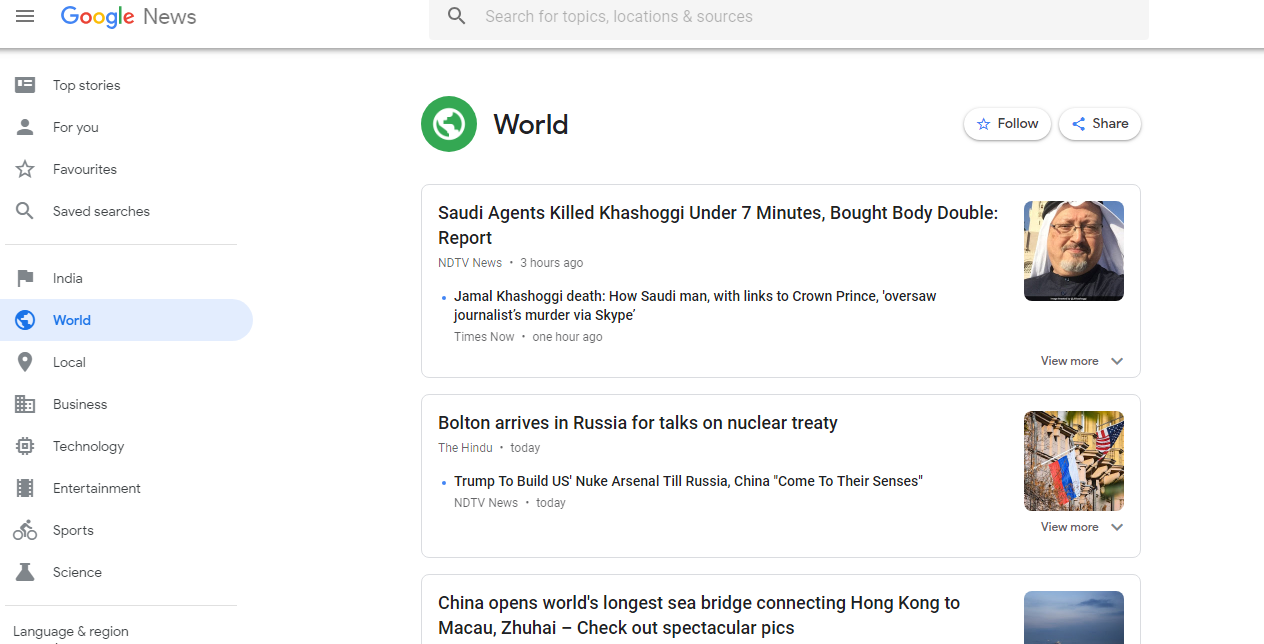The height and width of the screenshot is (644, 1264).
Task: Click the Sports bicycle icon
Action: pyautogui.click(x=25, y=530)
